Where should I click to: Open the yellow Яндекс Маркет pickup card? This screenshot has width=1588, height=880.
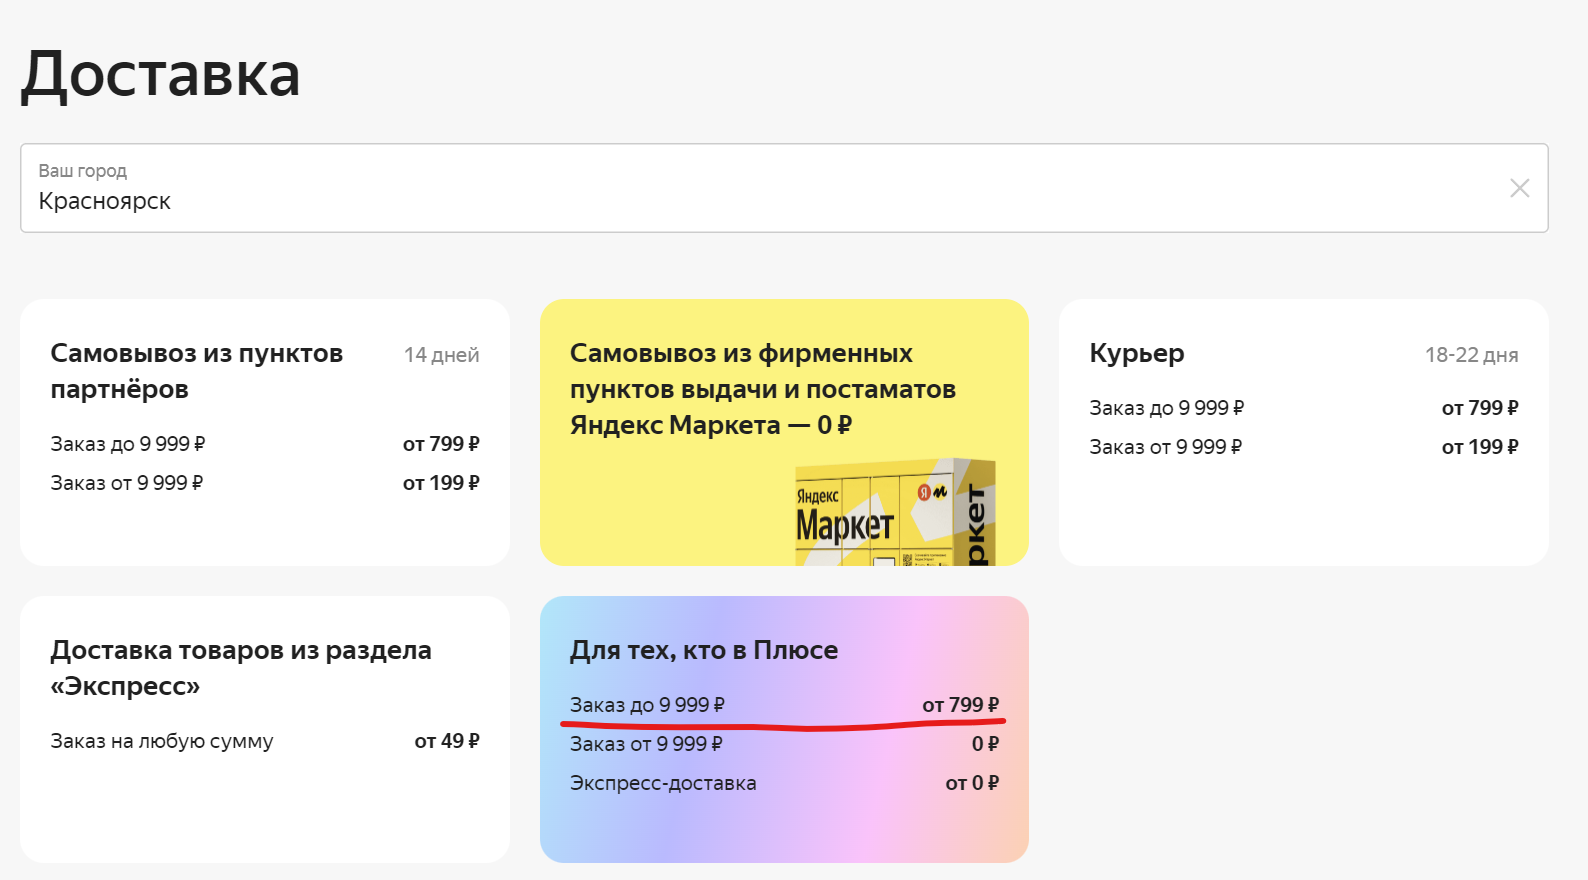click(784, 432)
